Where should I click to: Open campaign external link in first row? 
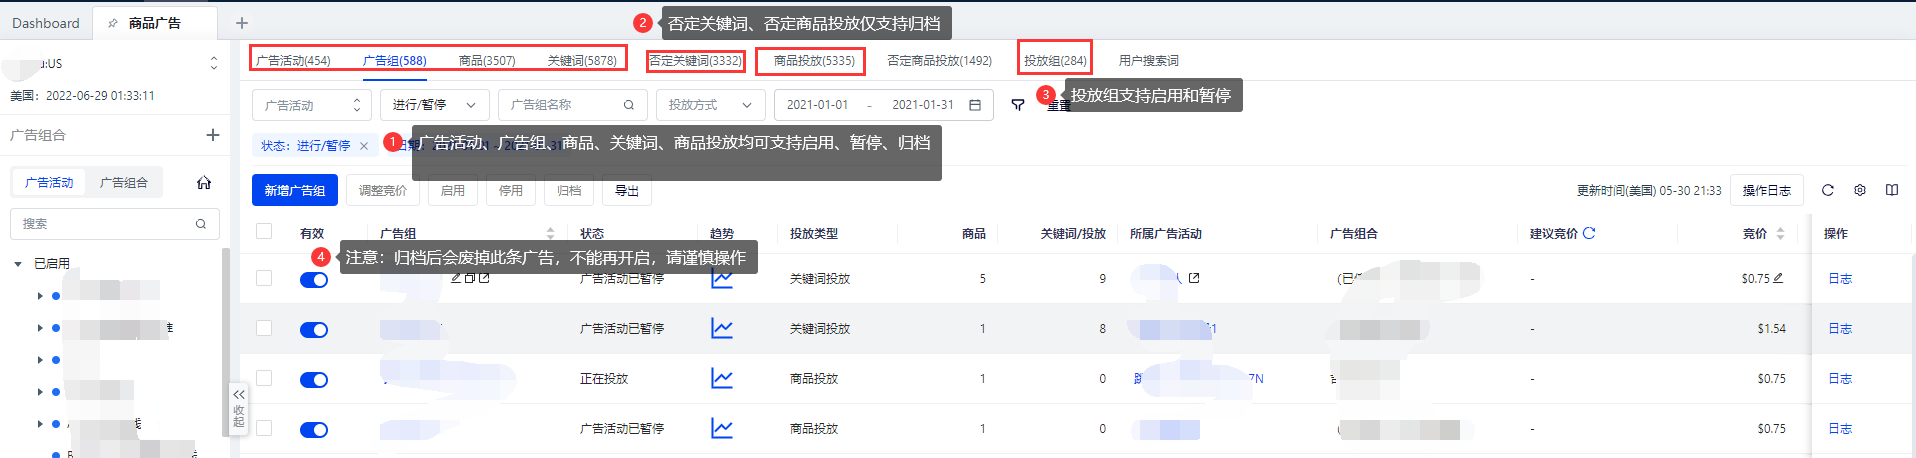(x=1194, y=278)
